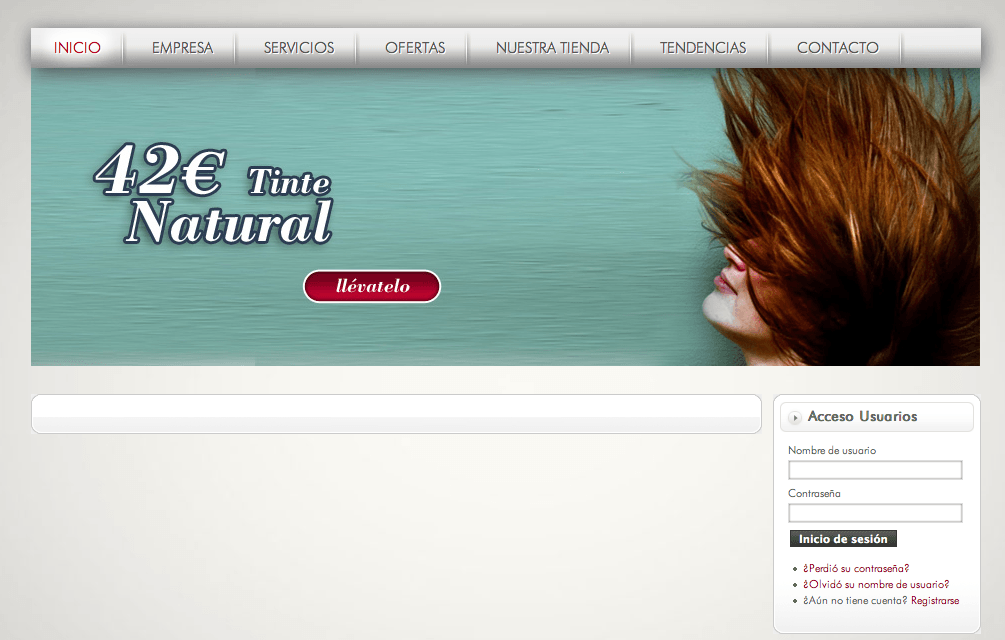Viewport: 1005px width, 640px height.
Task: Focus the Contraseña password field
Action: click(875, 513)
